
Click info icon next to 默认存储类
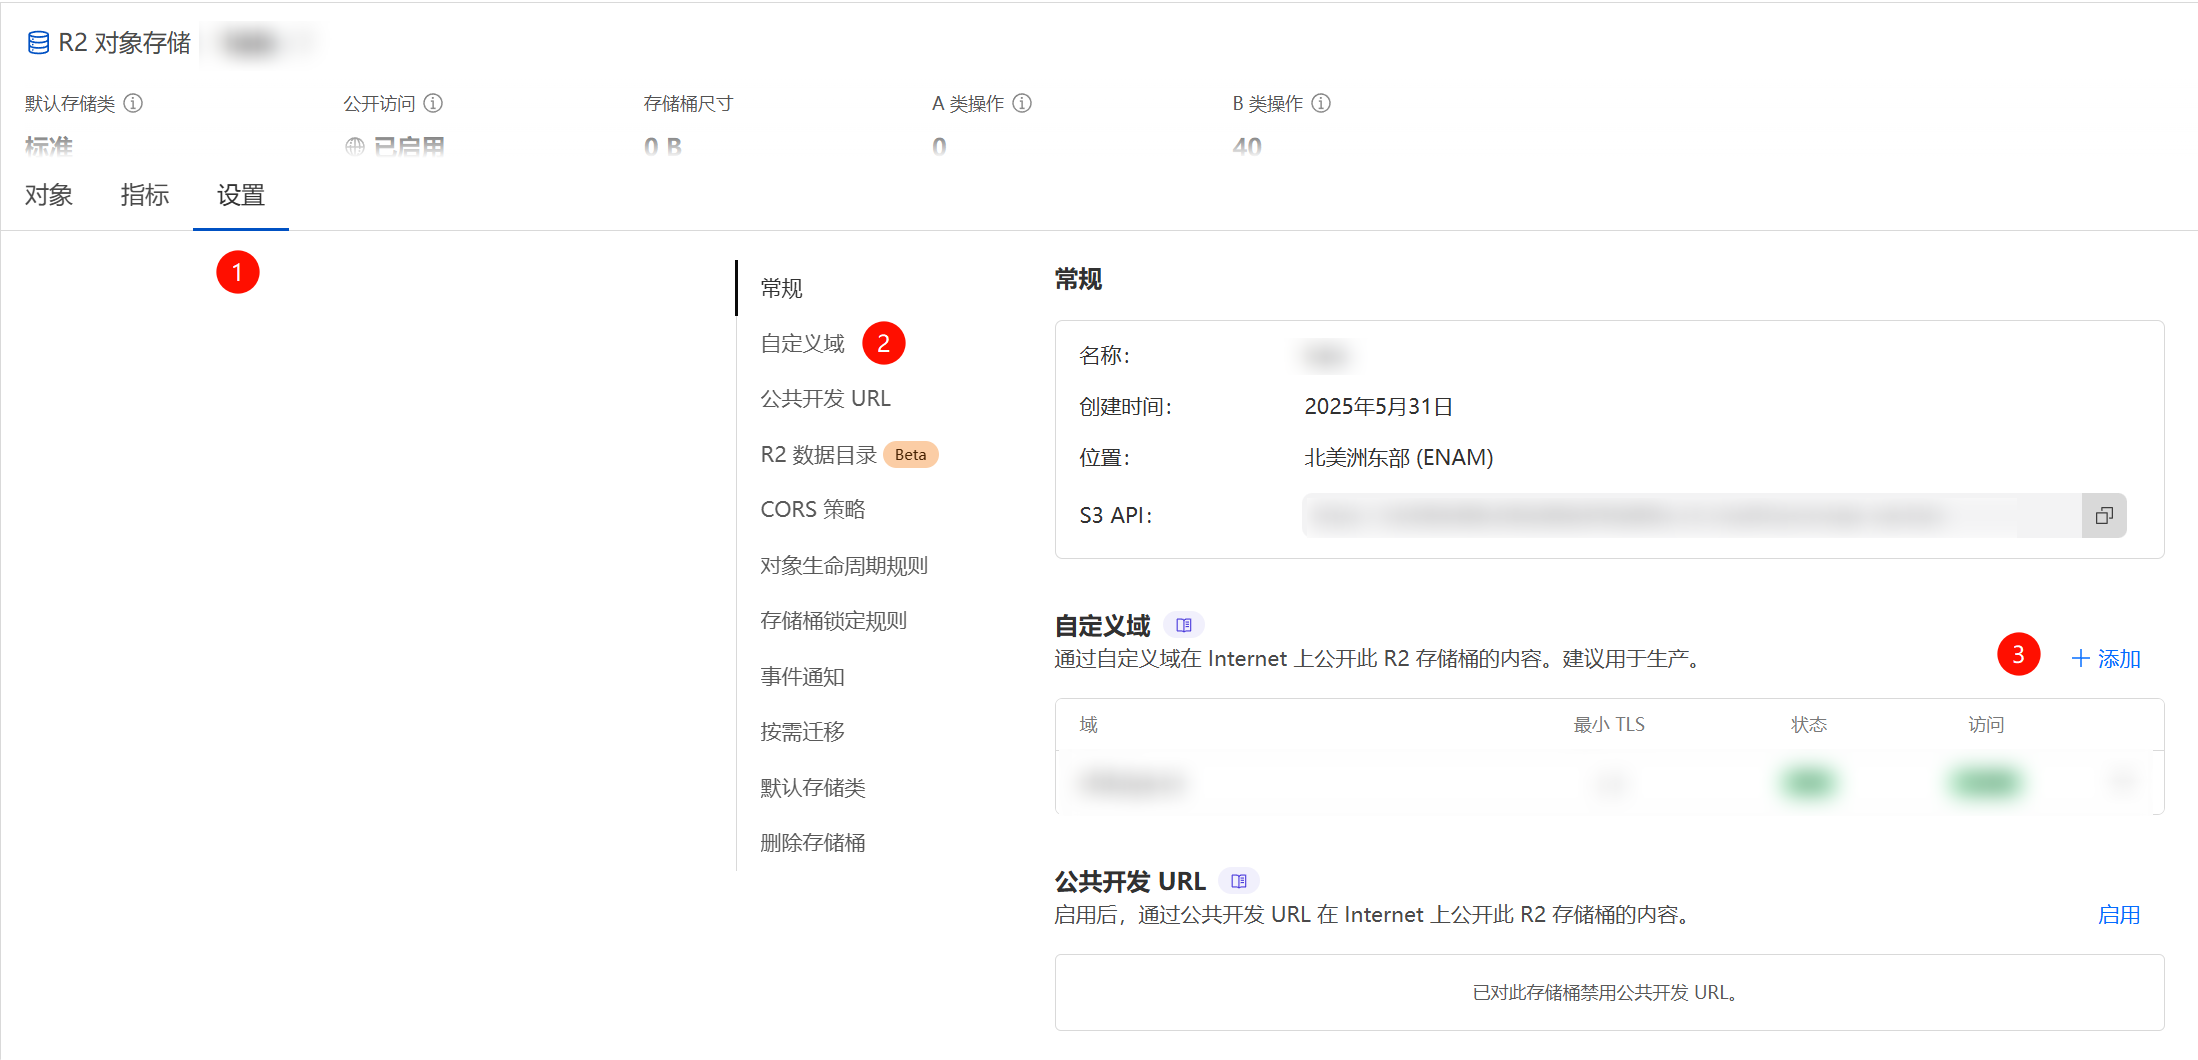click(x=133, y=103)
